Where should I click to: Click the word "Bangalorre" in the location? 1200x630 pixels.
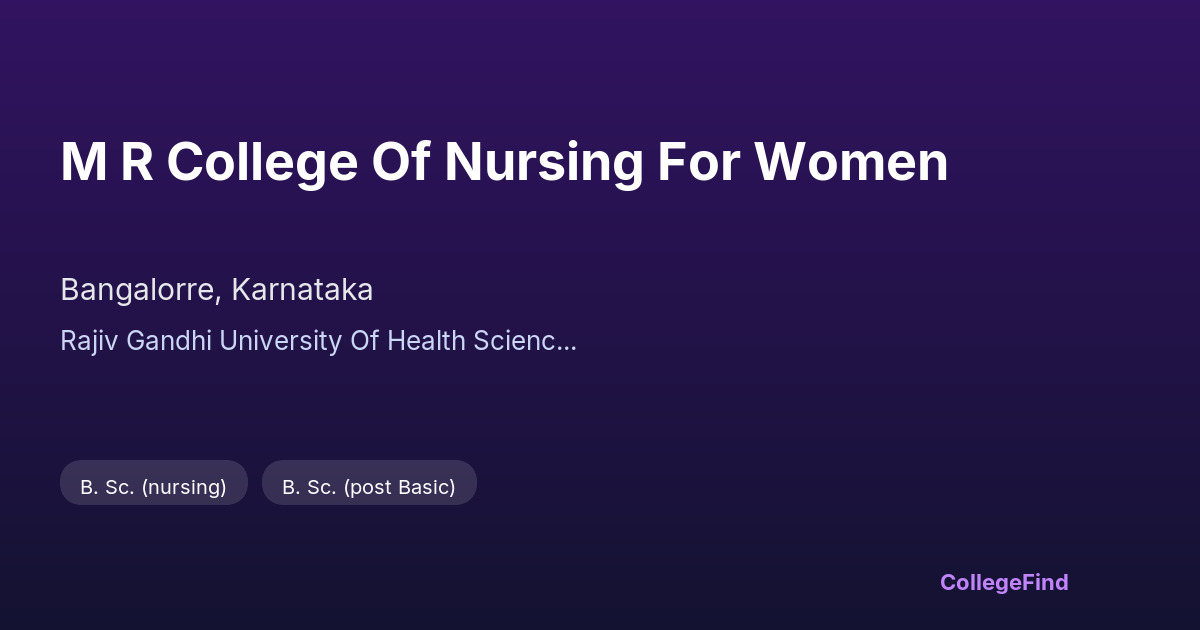138,290
